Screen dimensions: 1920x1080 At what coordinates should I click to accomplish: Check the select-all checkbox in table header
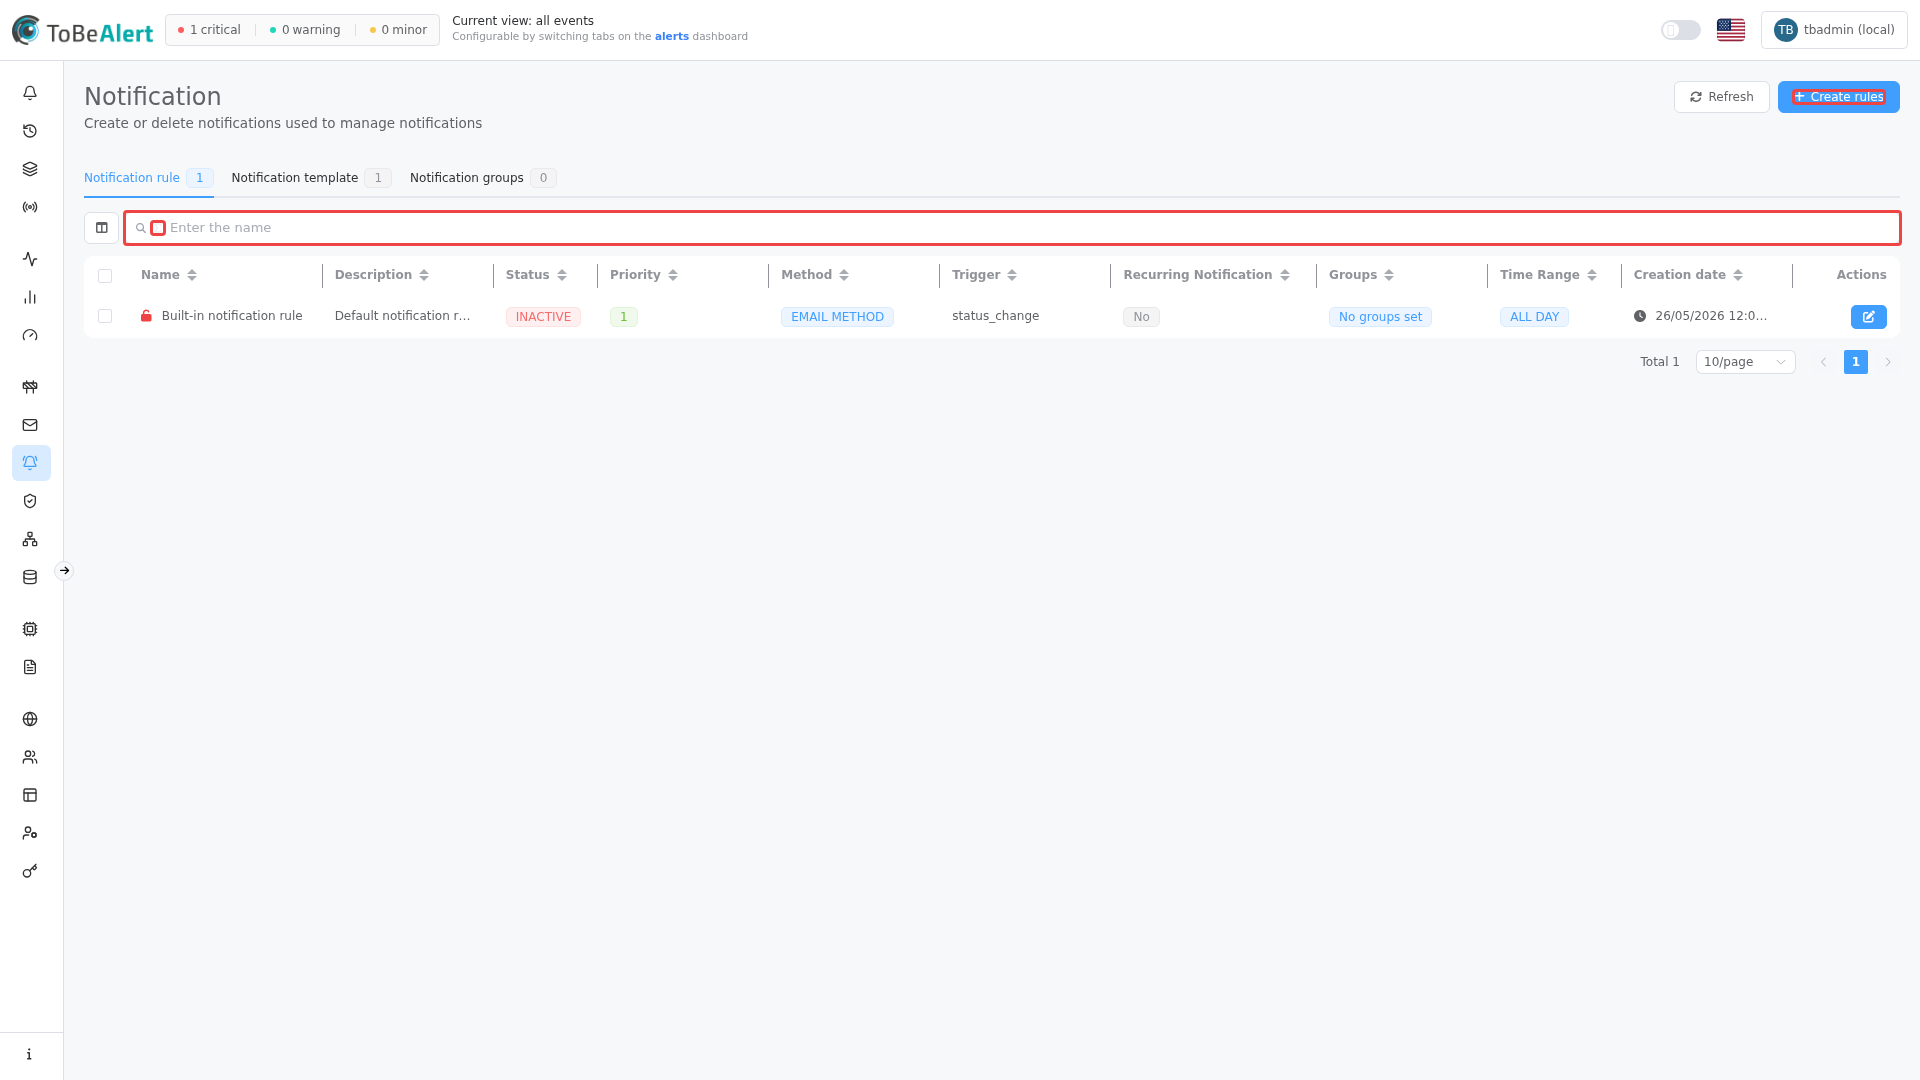point(105,276)
